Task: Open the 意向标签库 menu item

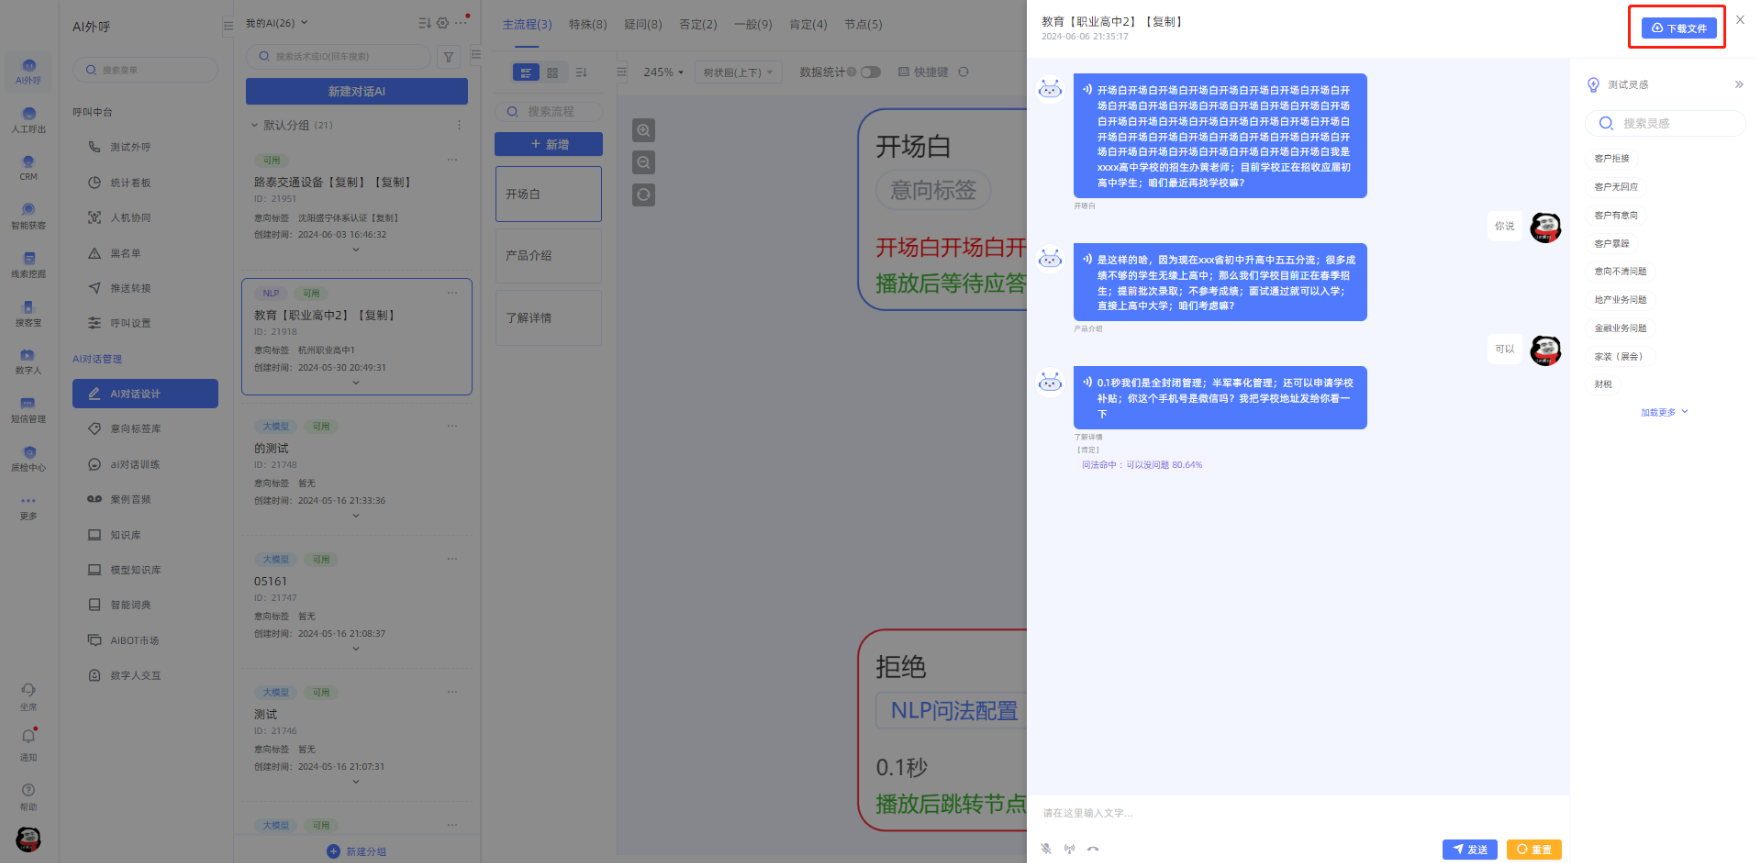Action: [135, 429]
